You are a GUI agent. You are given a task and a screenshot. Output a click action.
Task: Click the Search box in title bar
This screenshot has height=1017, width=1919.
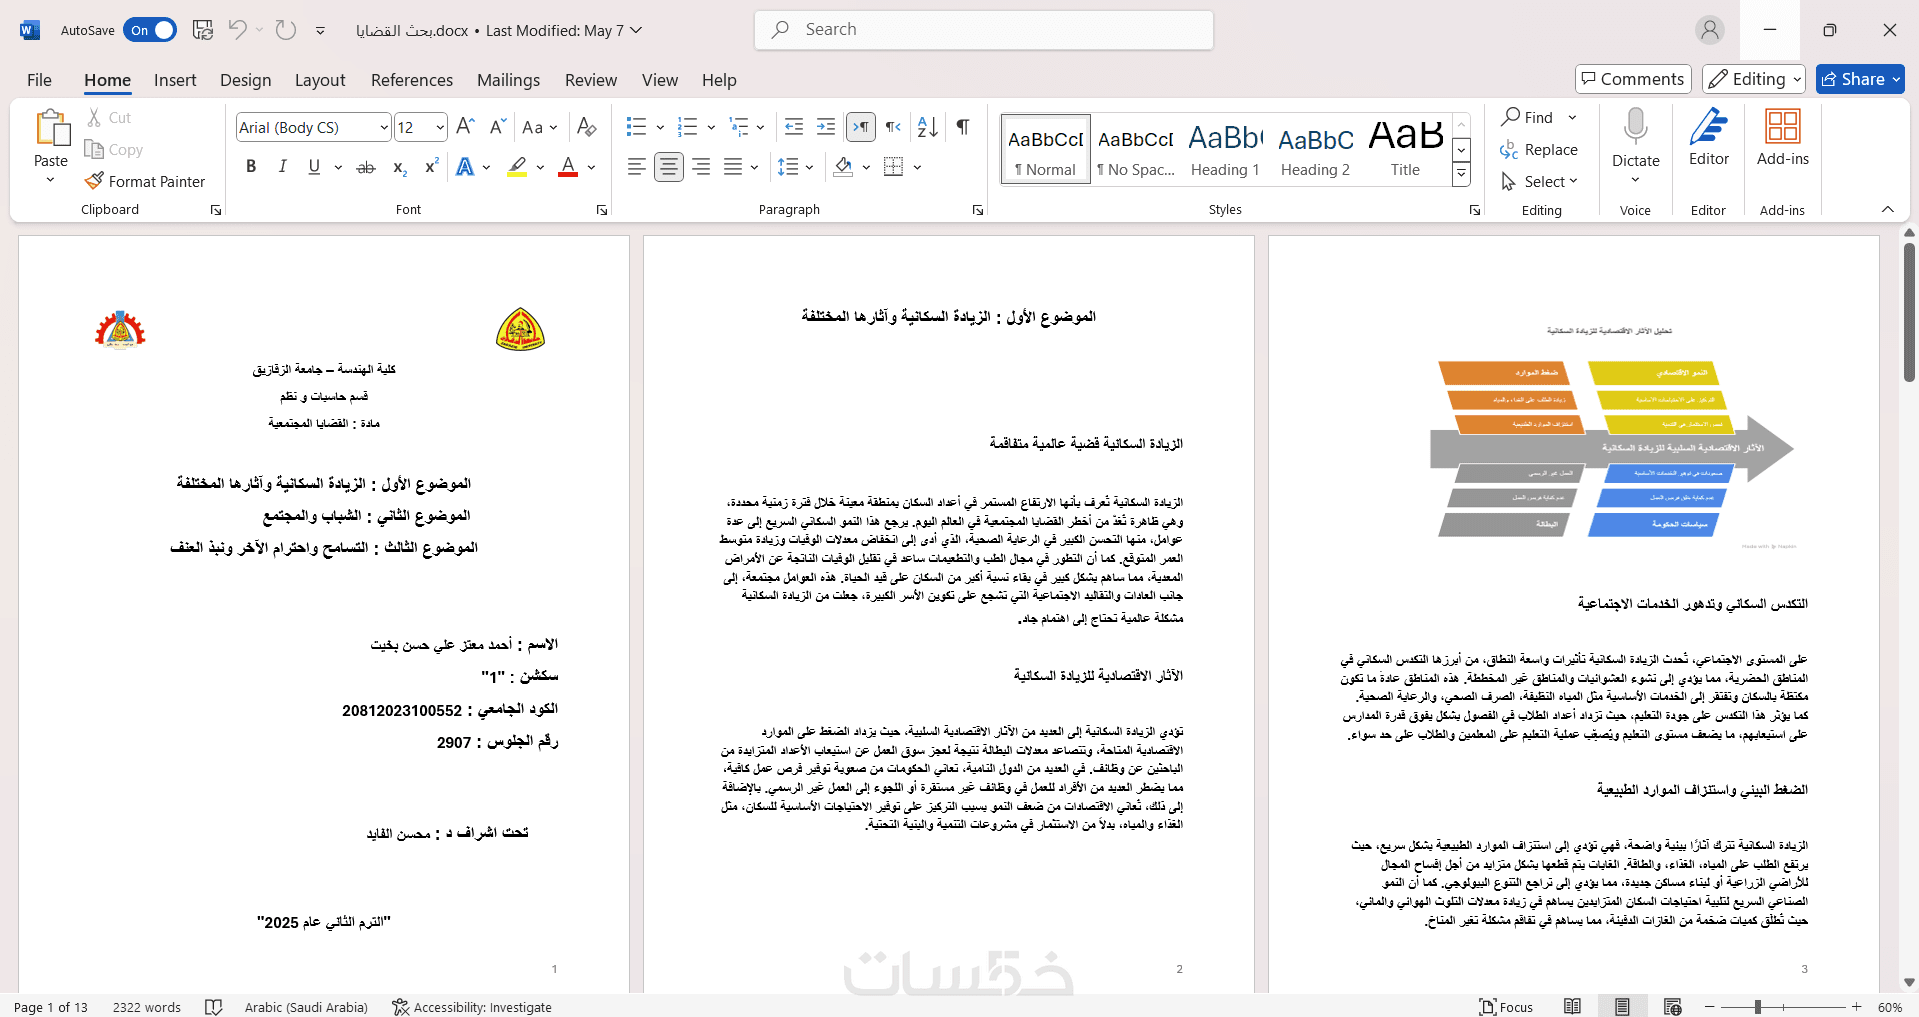pyautogui.click(x=984, y=30)
